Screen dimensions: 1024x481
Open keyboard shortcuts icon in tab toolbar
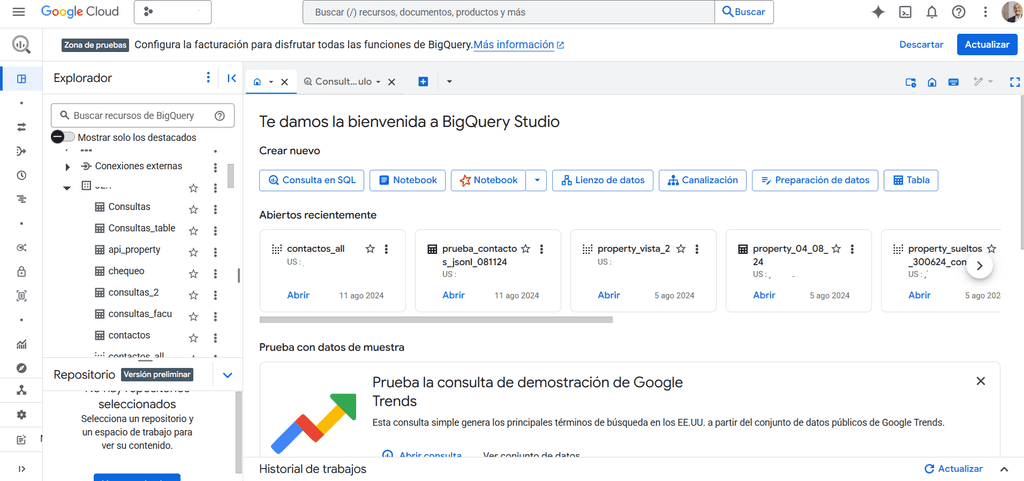coord(953,82)
